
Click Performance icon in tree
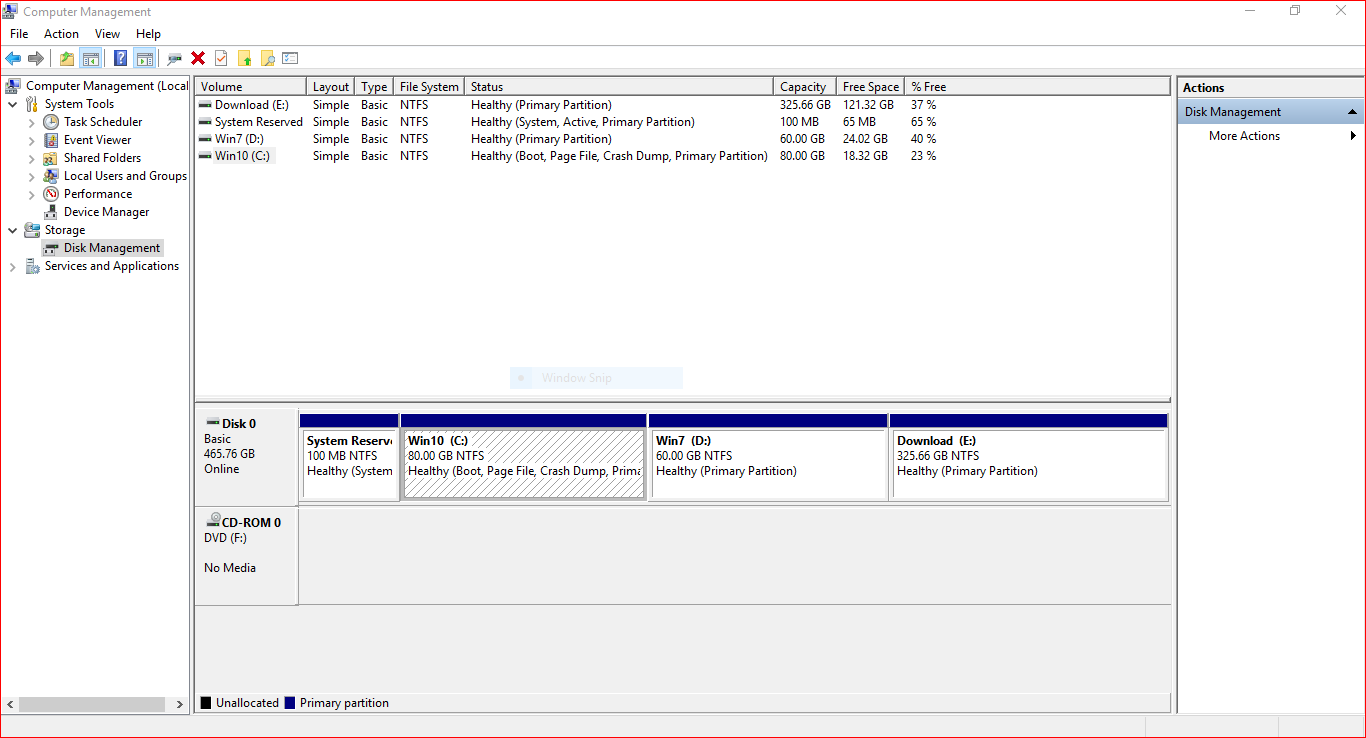click(x=51, y=194)
